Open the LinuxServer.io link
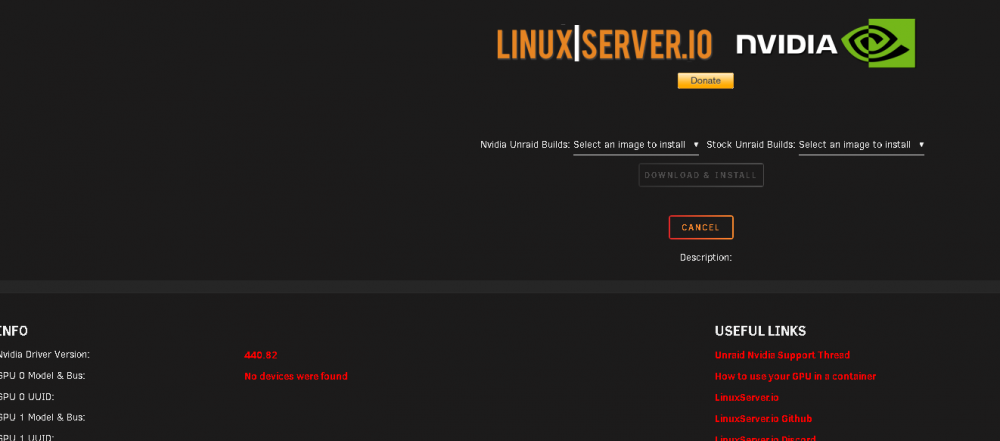 [746, 398]
